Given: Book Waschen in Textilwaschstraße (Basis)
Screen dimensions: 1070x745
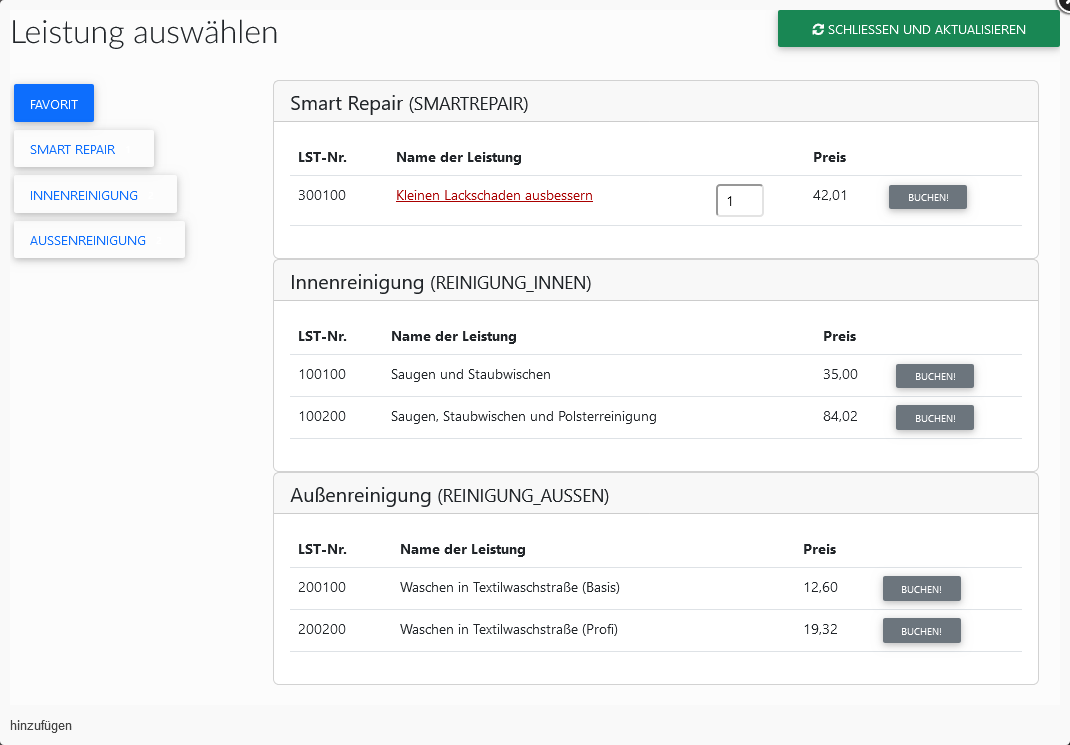Looking at the screenshot, I should coord(921,589).
